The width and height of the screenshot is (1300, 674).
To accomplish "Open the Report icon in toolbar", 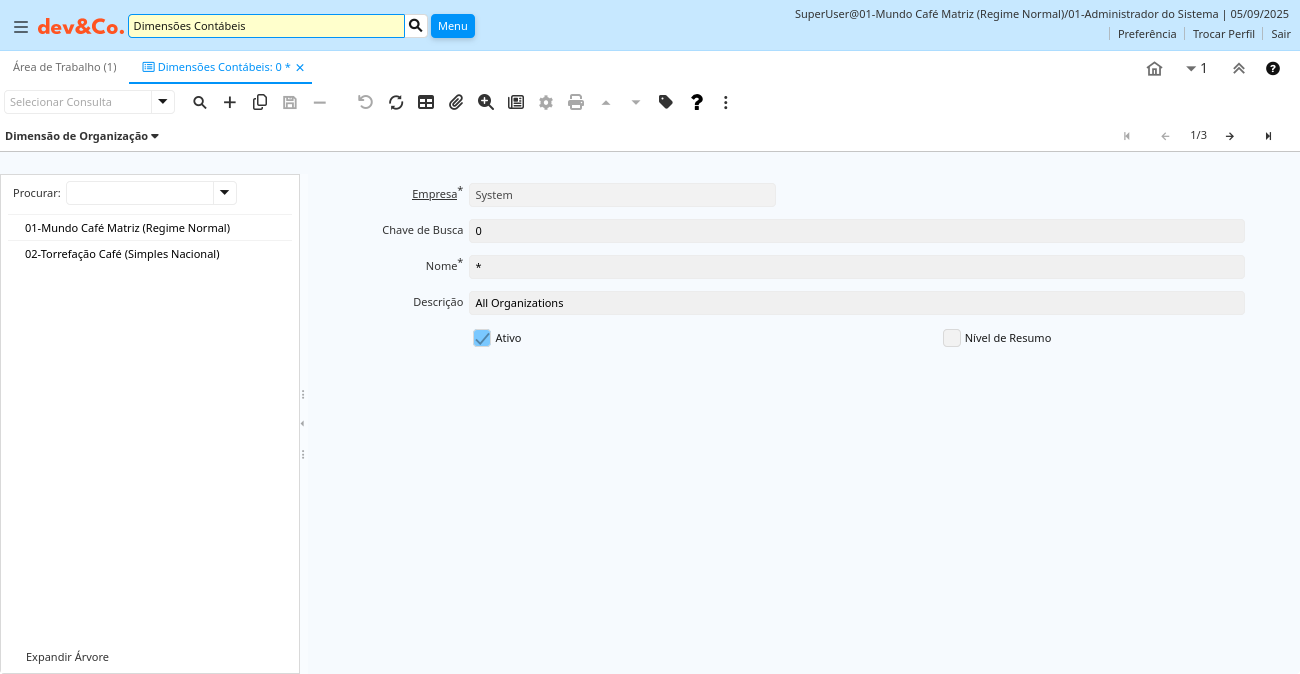I will (516, 102).
